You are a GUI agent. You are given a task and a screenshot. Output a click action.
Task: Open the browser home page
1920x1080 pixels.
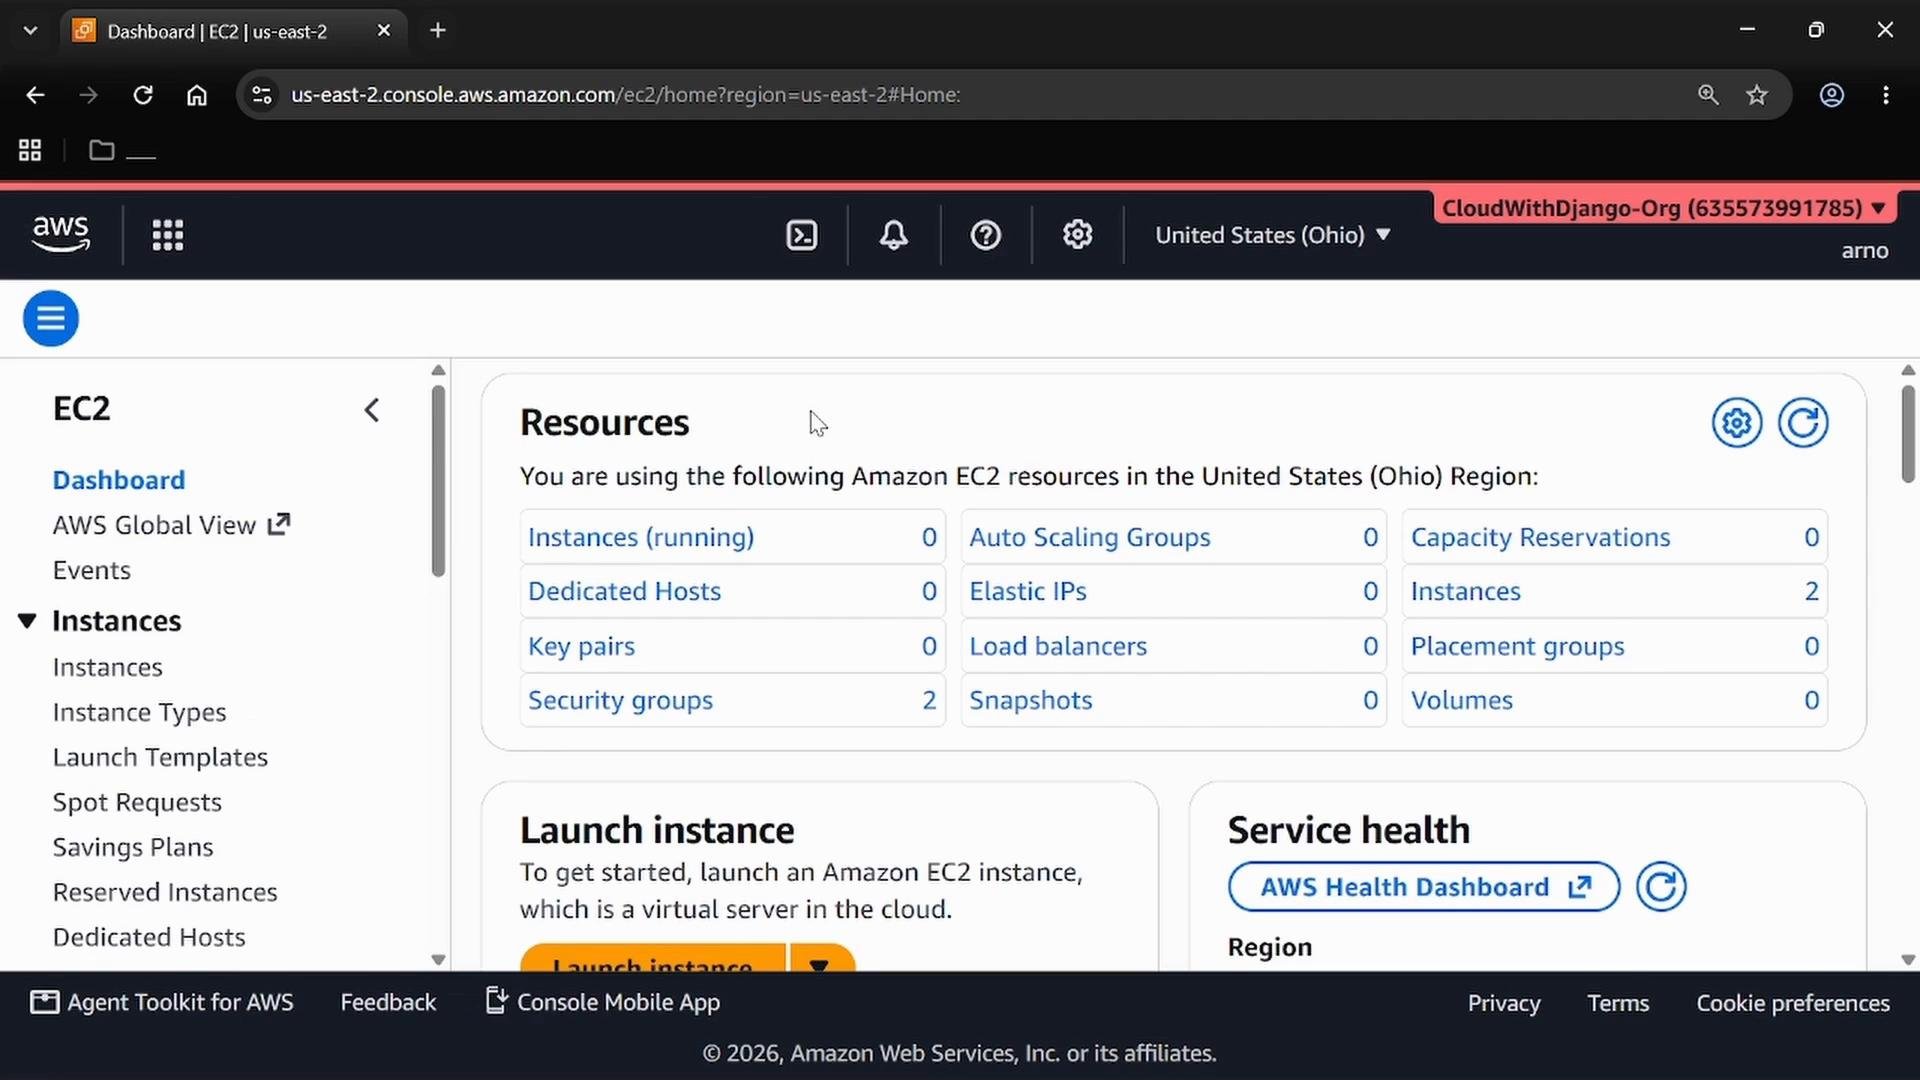click(x=197, y=95)
